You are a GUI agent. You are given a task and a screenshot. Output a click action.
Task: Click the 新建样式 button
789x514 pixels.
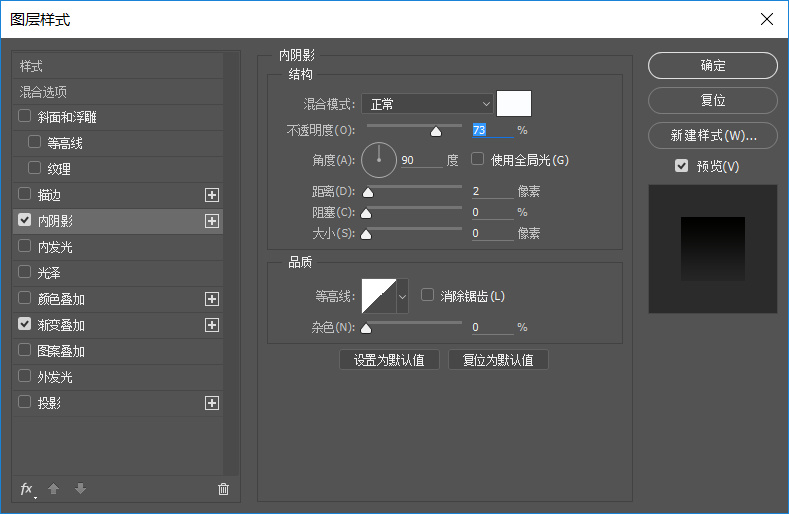(712, 135)
